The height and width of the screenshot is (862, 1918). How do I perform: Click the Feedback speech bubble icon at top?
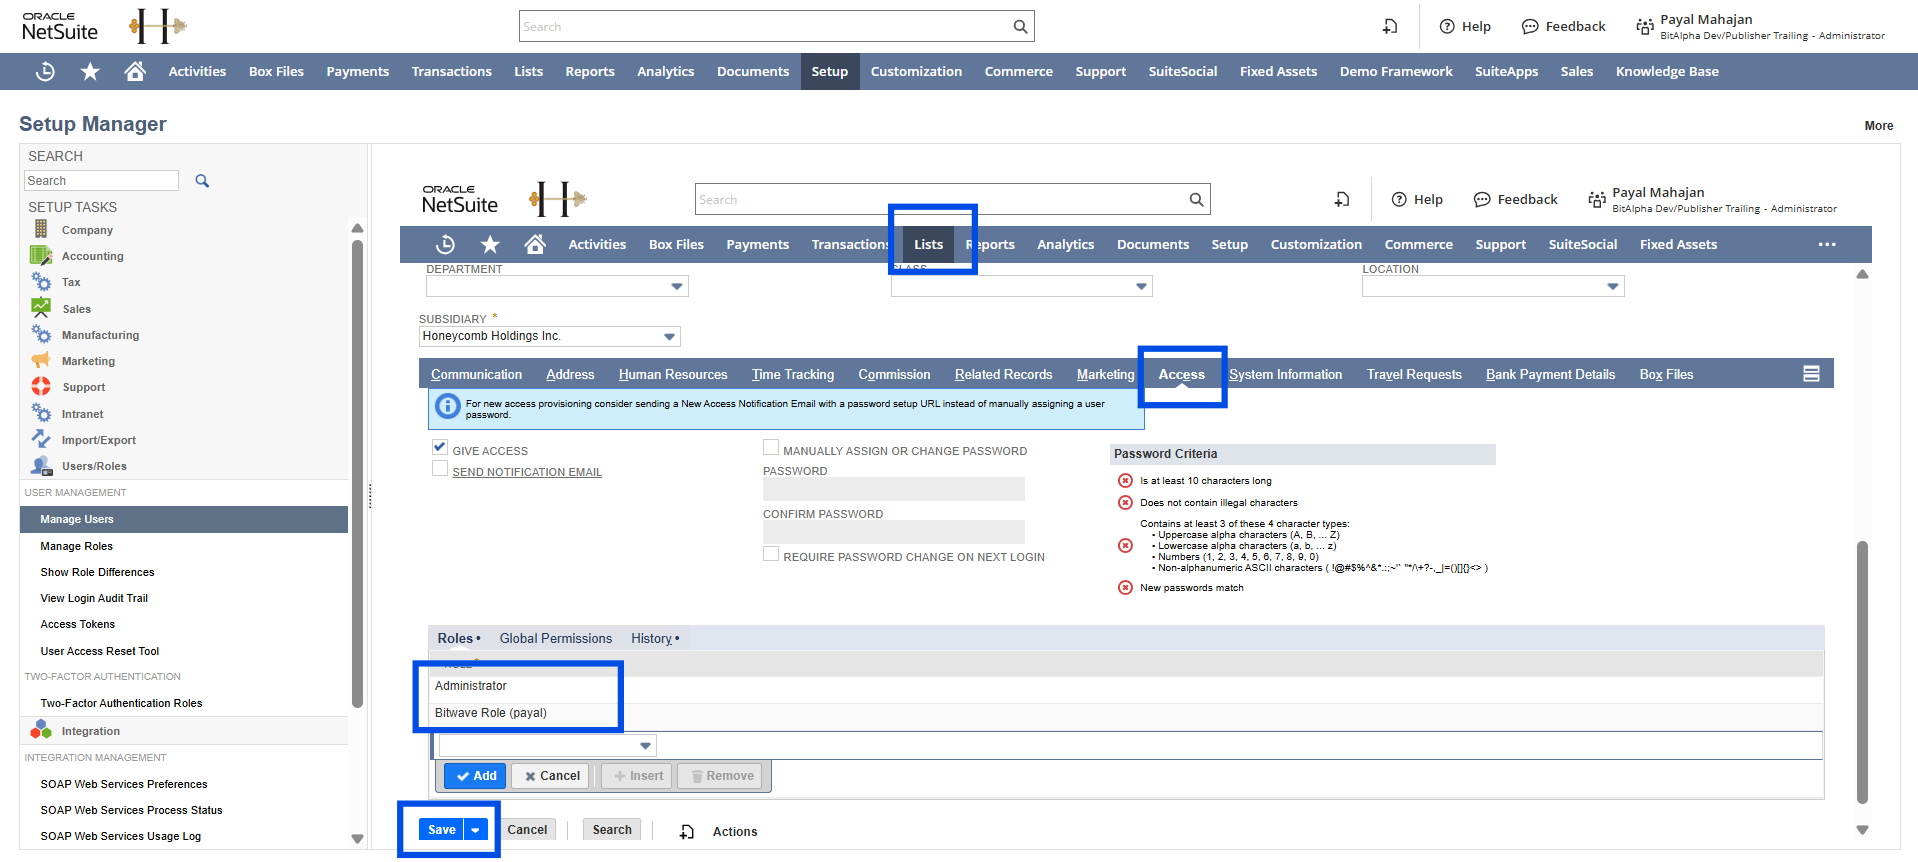1530,27
